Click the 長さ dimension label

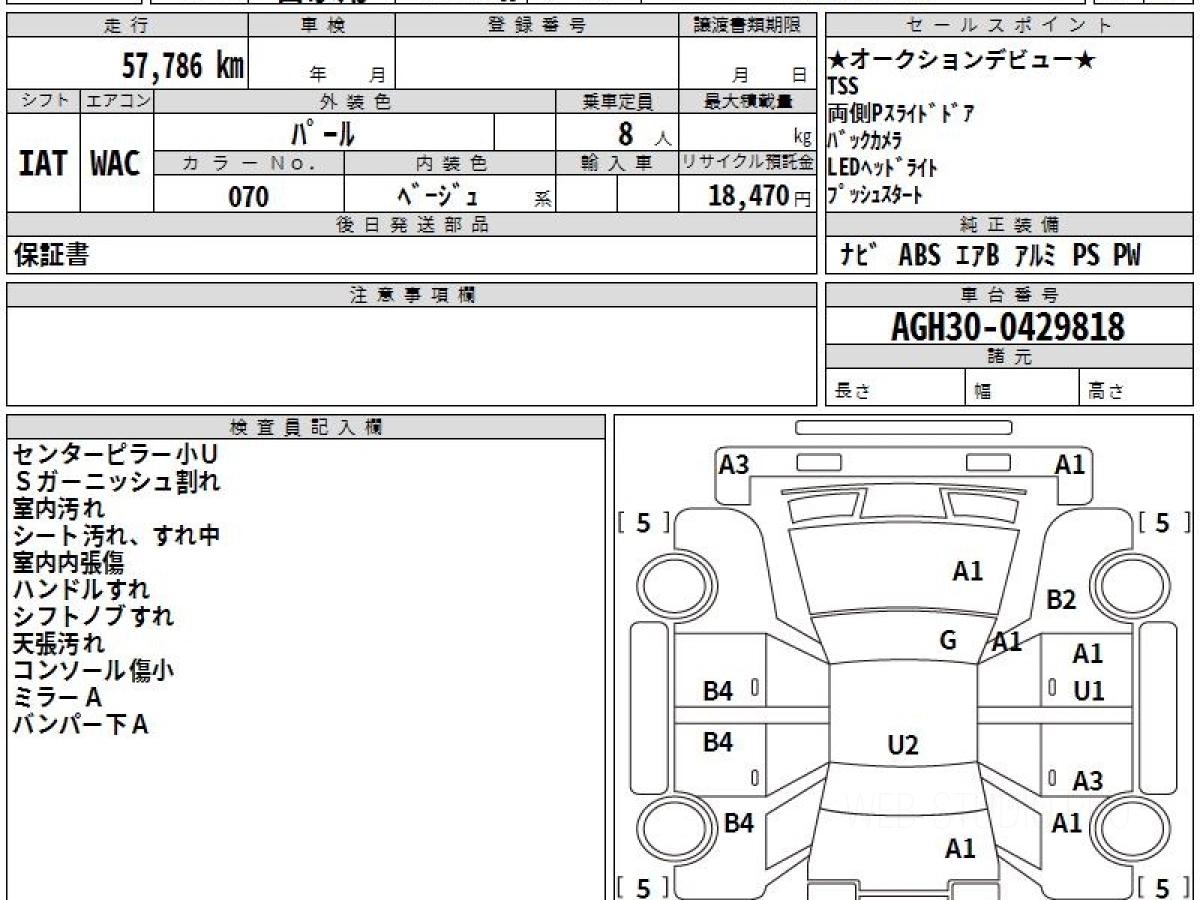pyautogui.click(x=853, y=392)
